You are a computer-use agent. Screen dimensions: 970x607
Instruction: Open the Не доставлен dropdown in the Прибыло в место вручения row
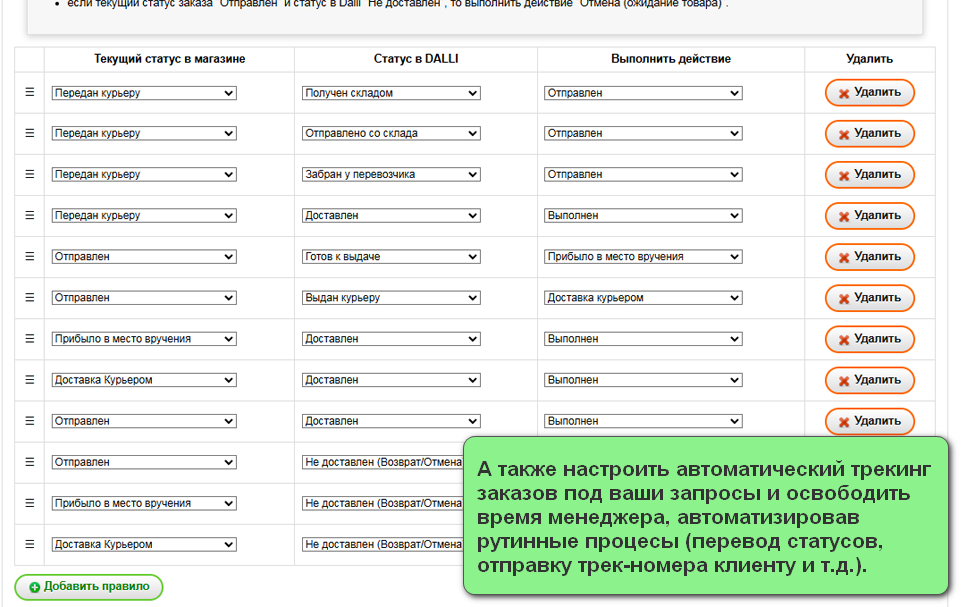click(382, 503)
